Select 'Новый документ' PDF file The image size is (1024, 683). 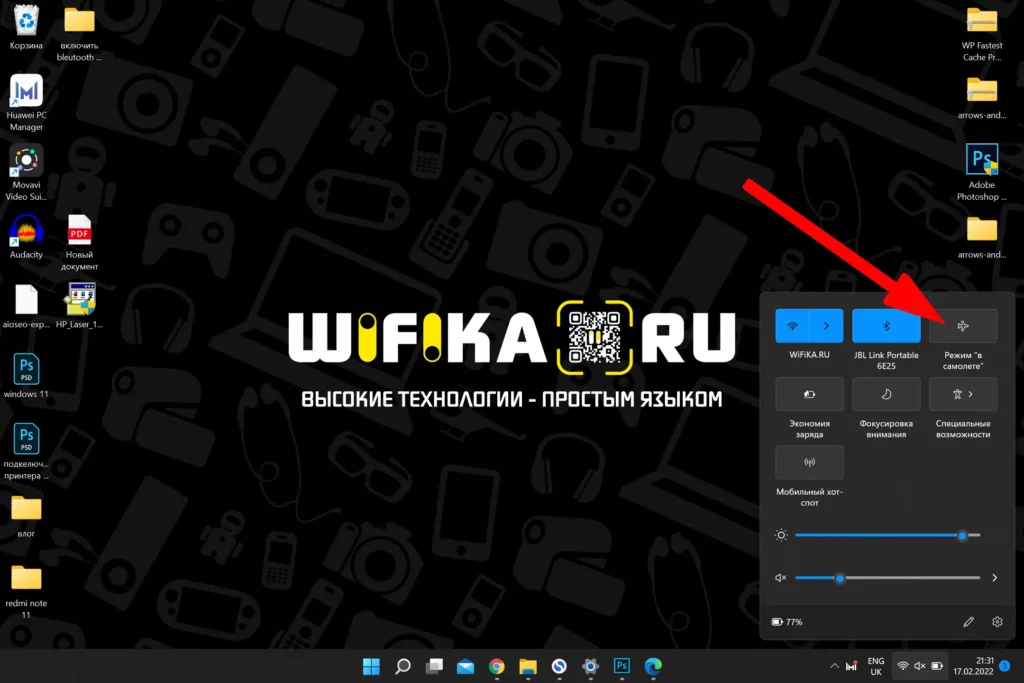[x=79, y=242]
